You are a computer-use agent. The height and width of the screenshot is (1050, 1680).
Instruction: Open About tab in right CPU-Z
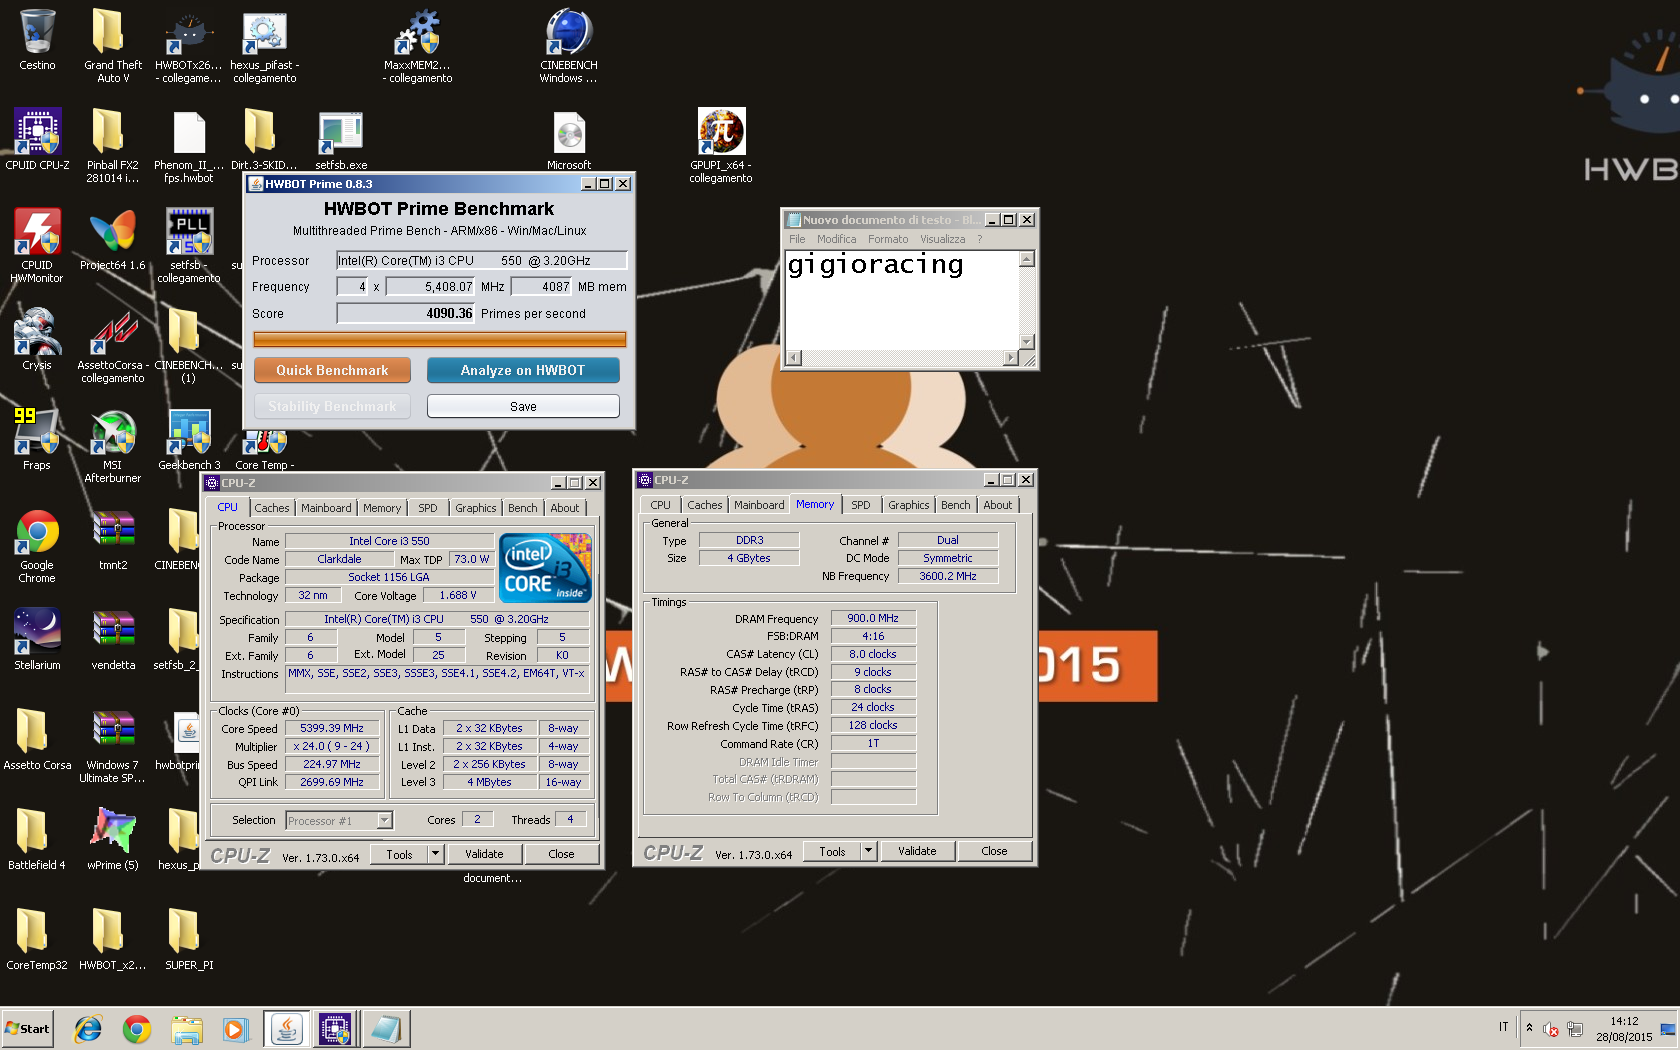[997, 505]
